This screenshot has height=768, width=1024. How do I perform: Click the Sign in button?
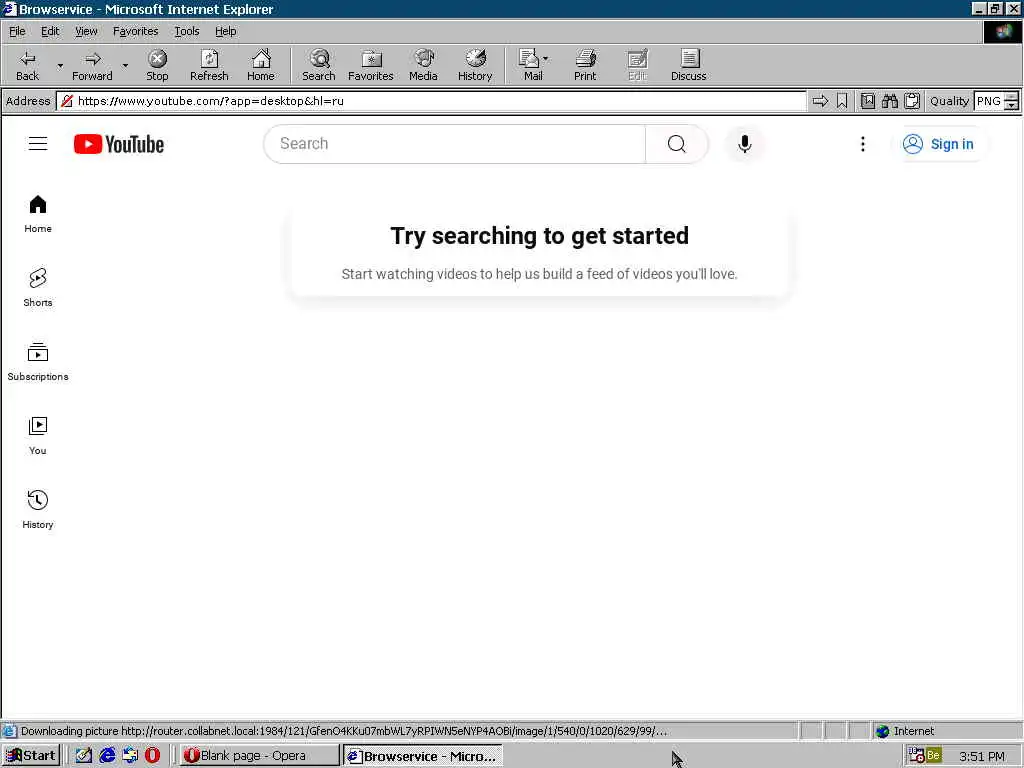tap(938, 144)
